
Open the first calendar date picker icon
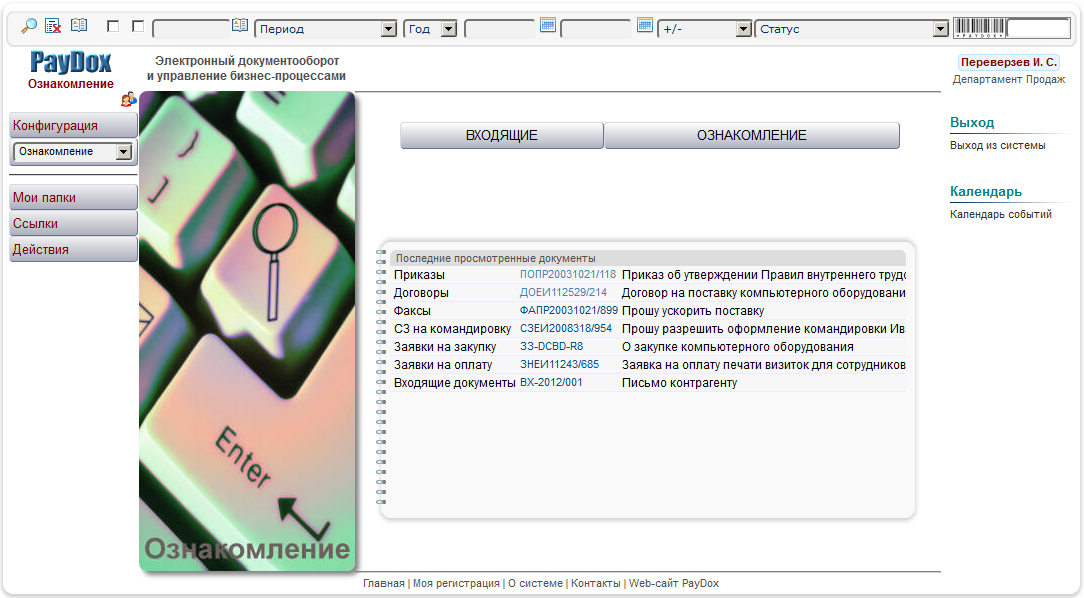click(x=547, y=26)
